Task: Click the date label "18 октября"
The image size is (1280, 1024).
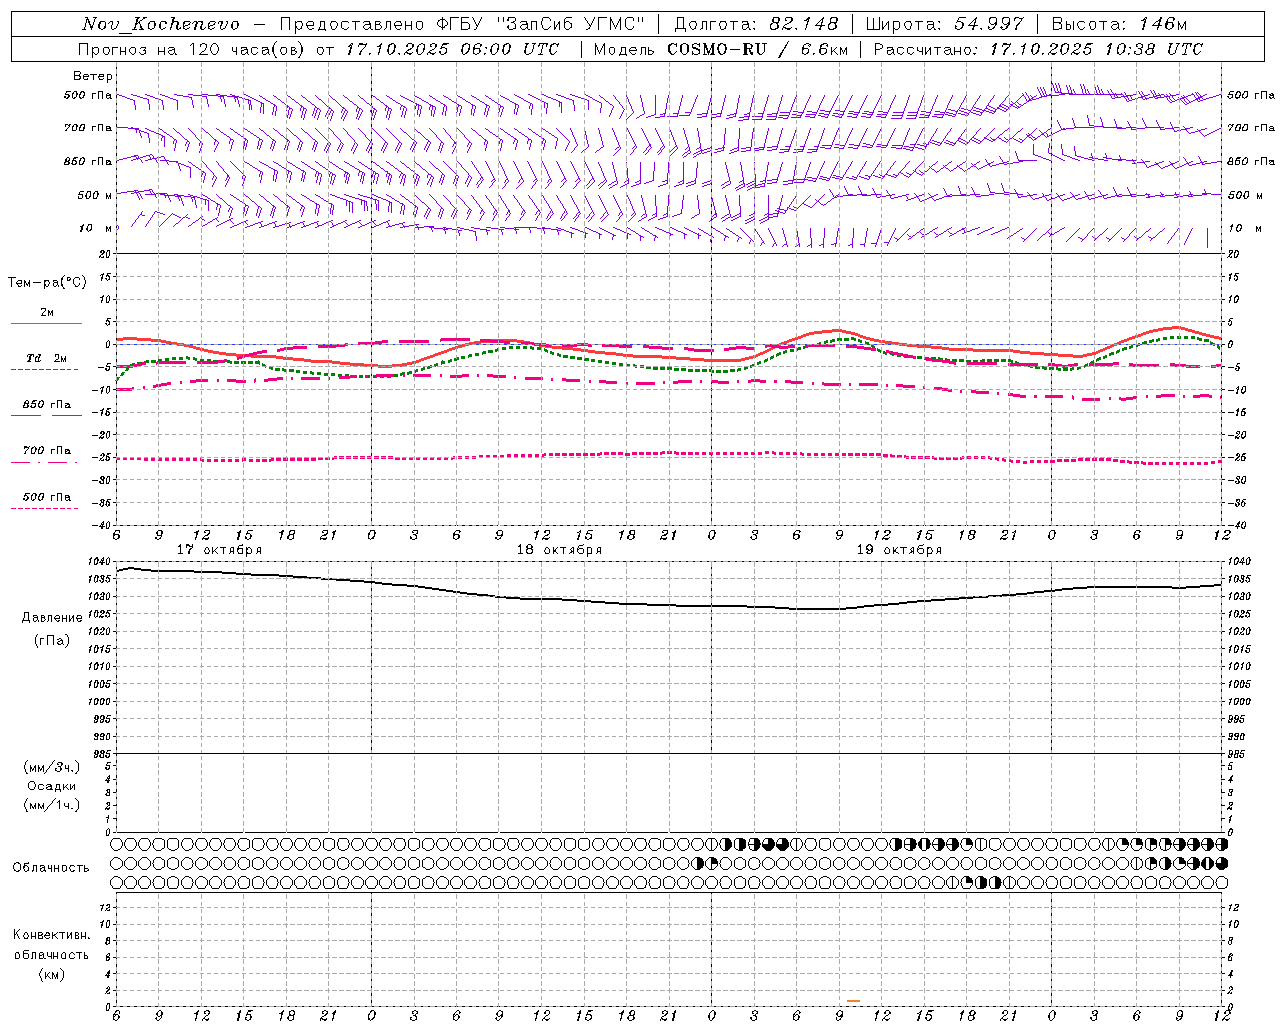Action: pos(559,550)
